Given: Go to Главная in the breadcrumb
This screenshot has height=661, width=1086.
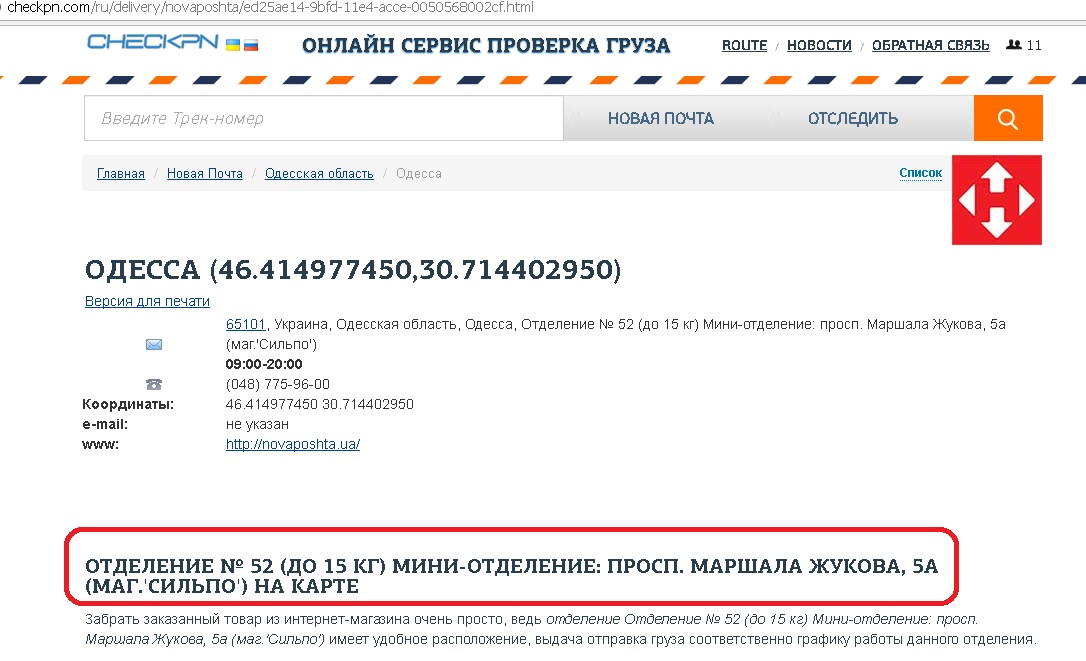Looking at the screenshot, I should [121, 174].
